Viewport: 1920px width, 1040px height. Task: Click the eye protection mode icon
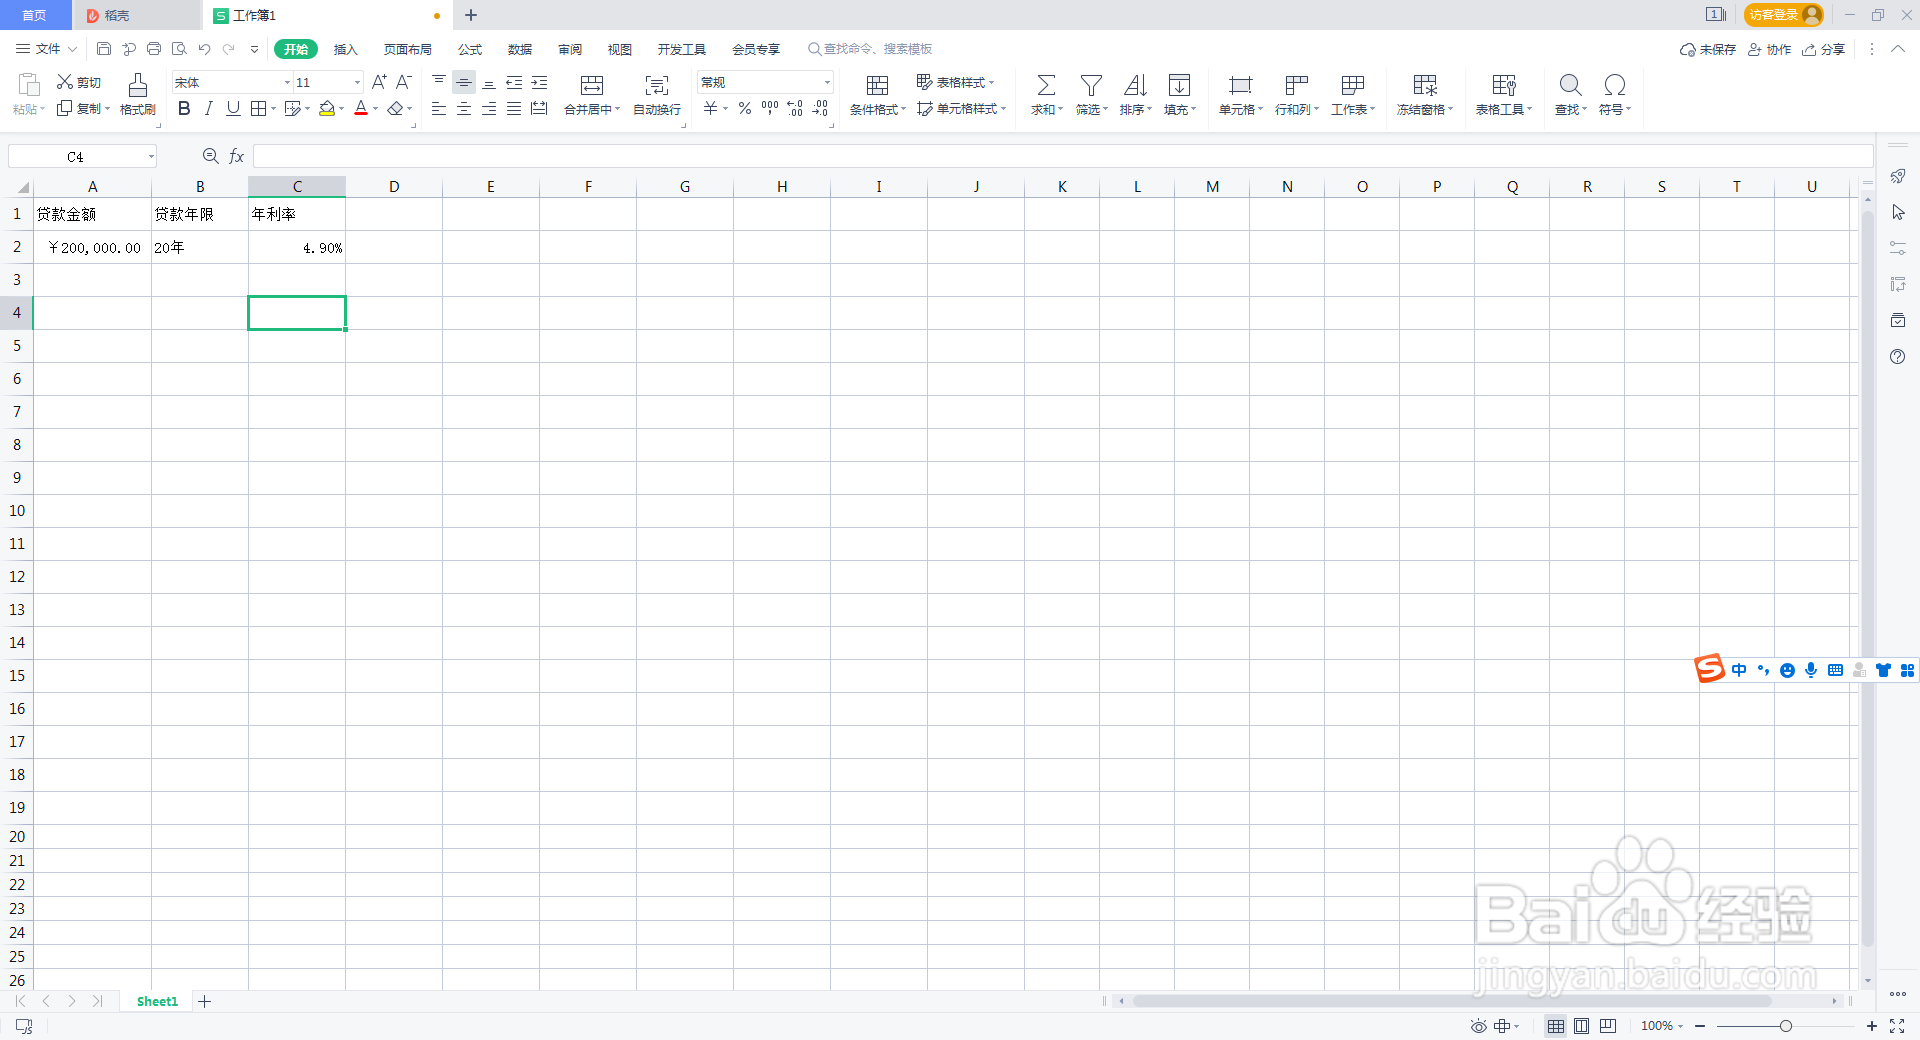1478,1026
